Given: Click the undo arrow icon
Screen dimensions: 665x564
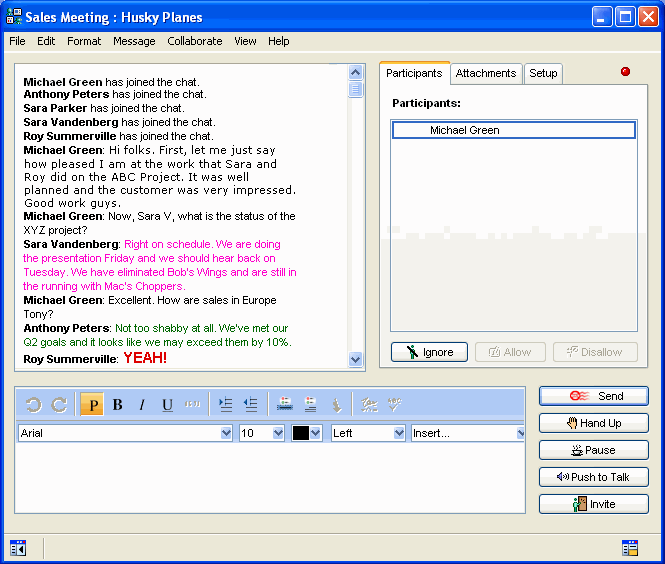Looking at the screenshot, I should (33, 405).
